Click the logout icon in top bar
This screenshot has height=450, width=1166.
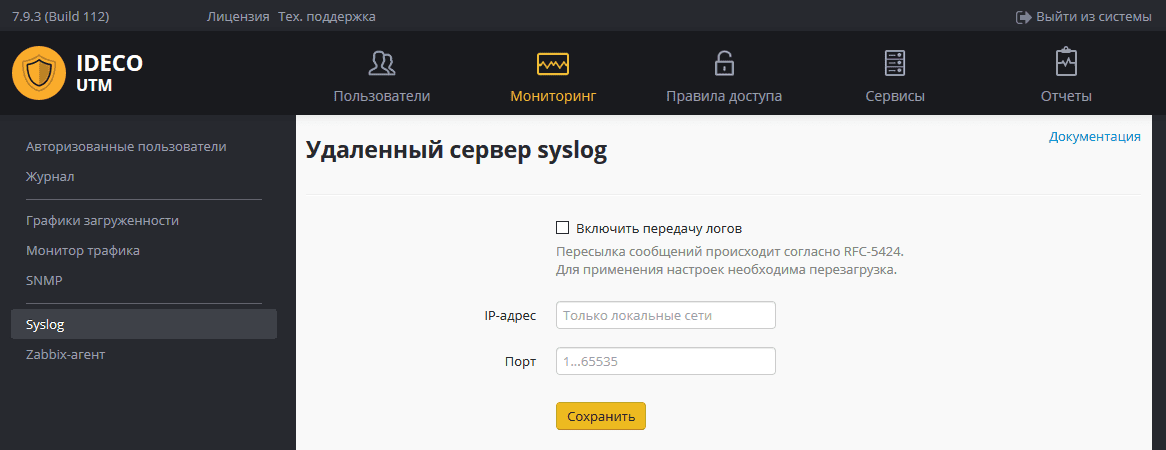(1023, 17)
